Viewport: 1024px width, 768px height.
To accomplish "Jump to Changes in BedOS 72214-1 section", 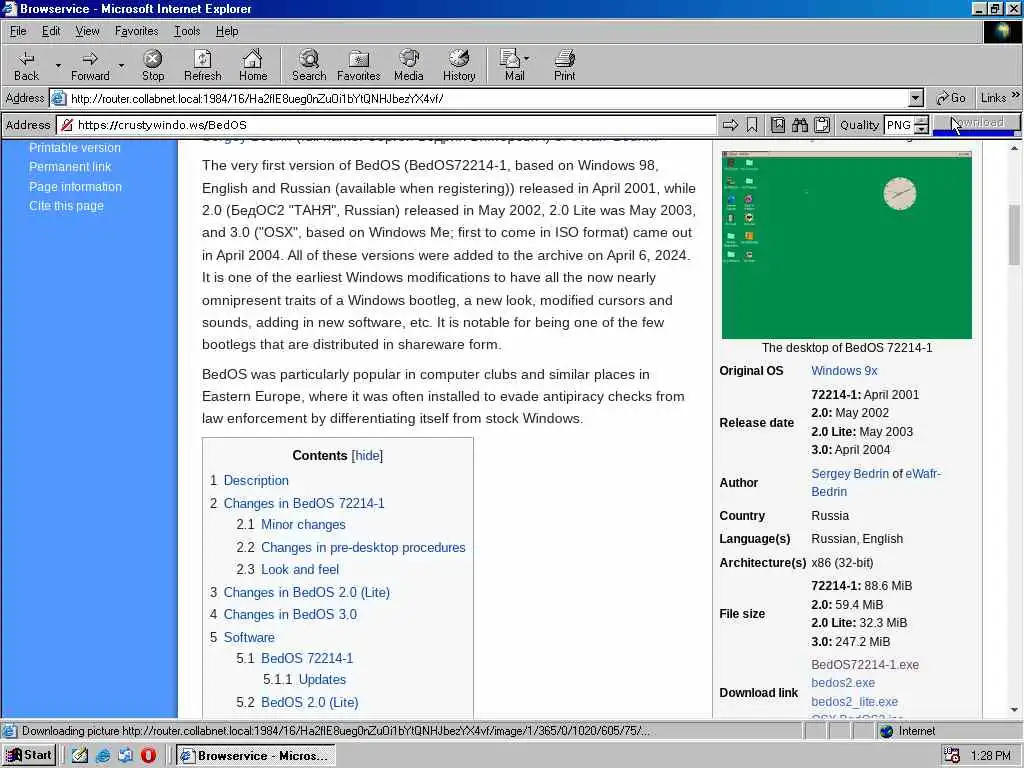I will (304, 504).
